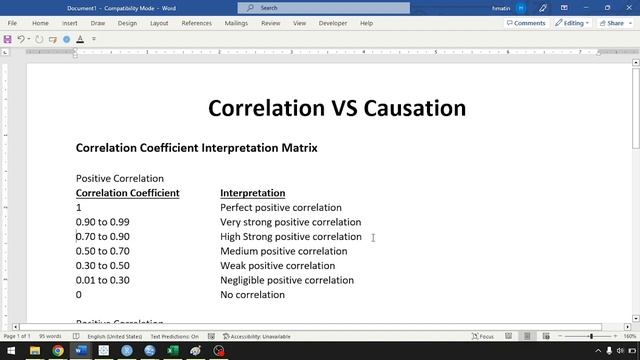Open the Review tab
The width and height of the screenshot is (640, 360).
(271, 23)
